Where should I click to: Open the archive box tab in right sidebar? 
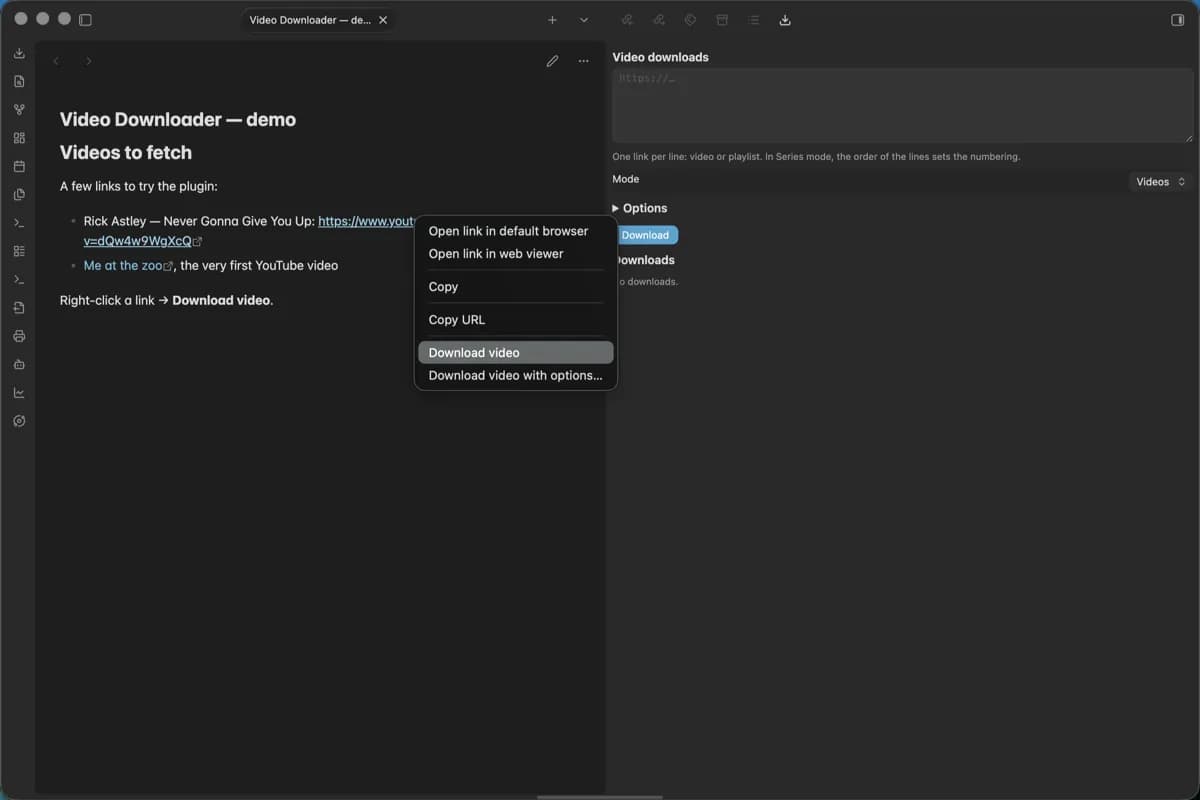722,20
